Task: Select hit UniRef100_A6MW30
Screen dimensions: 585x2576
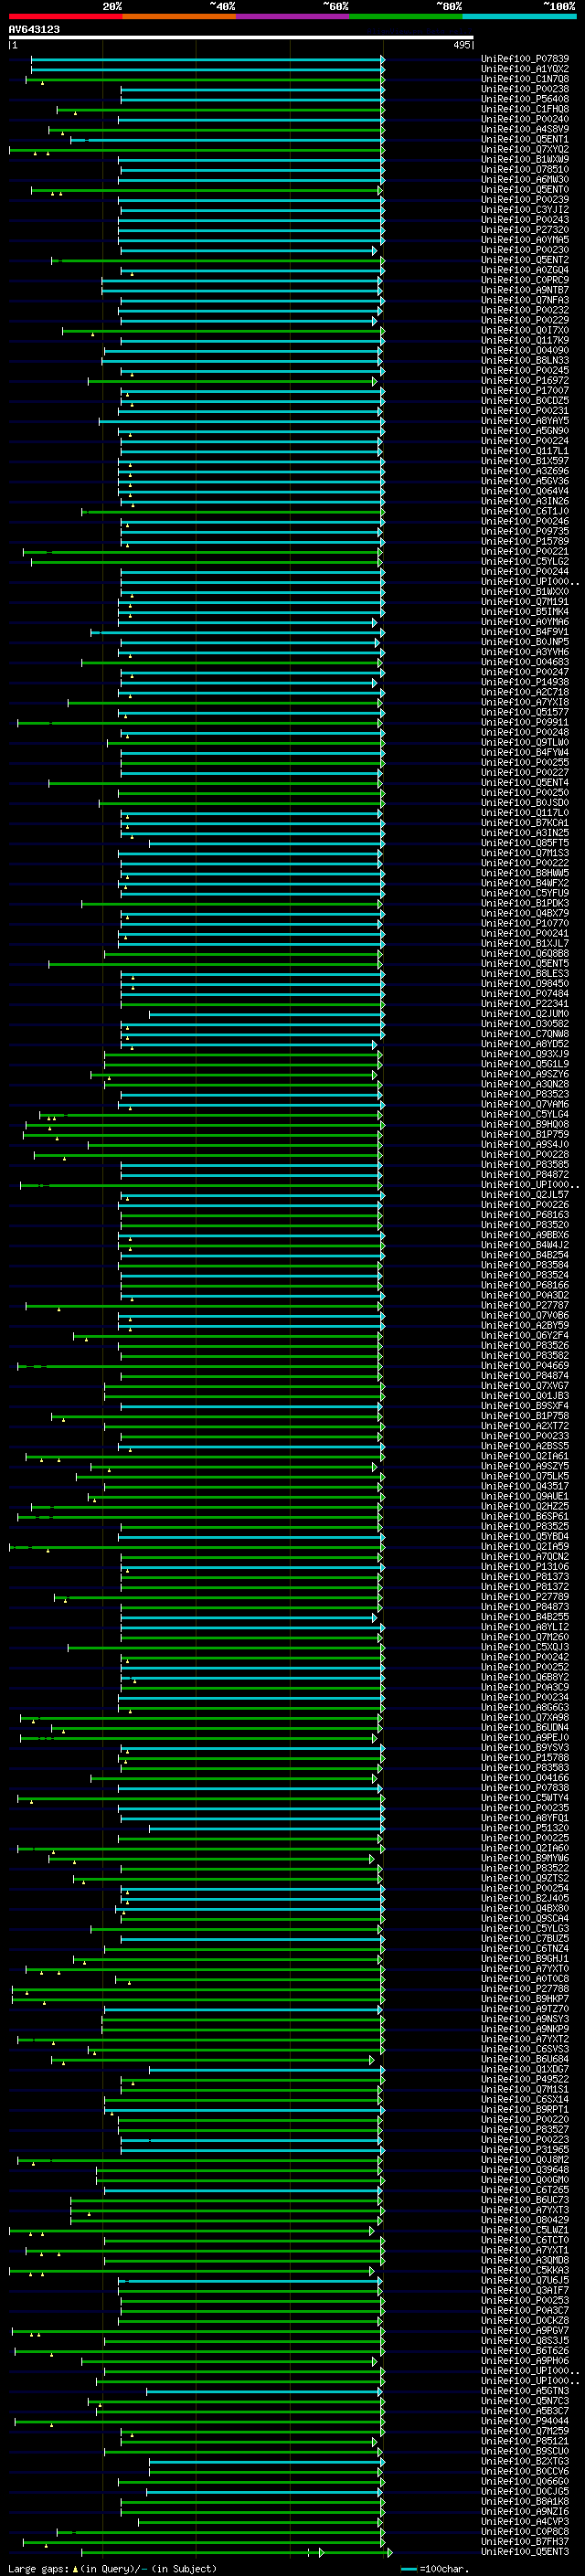Action: tap(525, 179)
